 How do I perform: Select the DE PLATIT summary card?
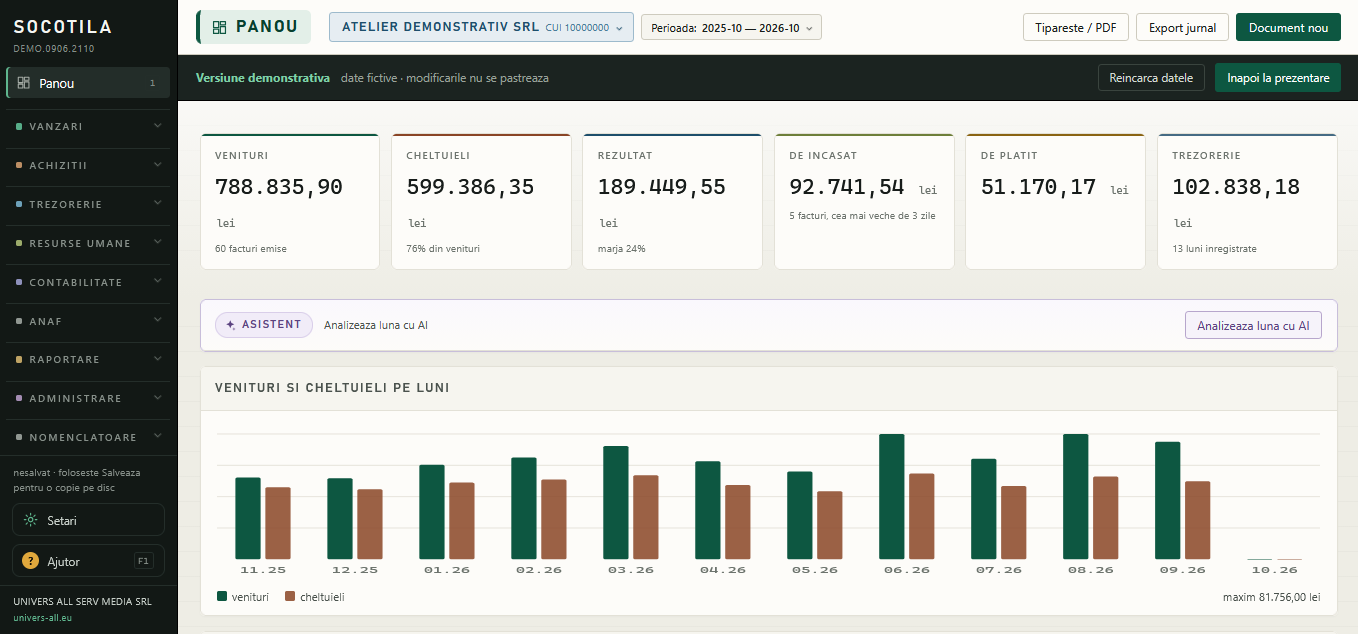point(1055,202)
